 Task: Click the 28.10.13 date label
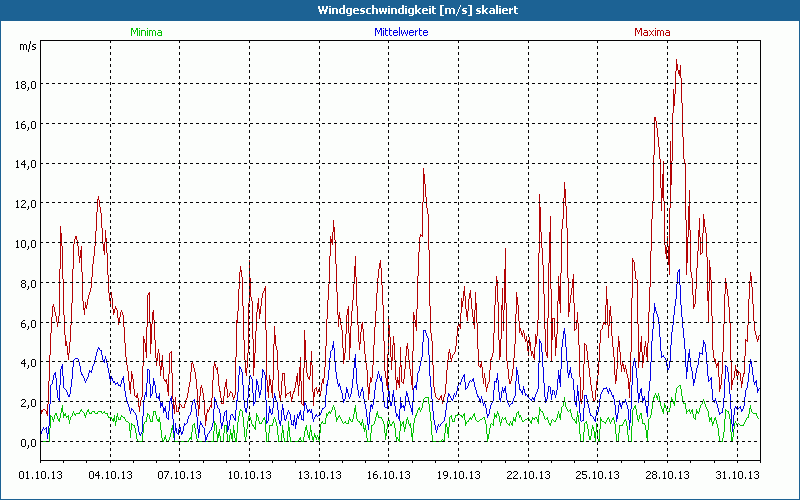click(668, 475)
